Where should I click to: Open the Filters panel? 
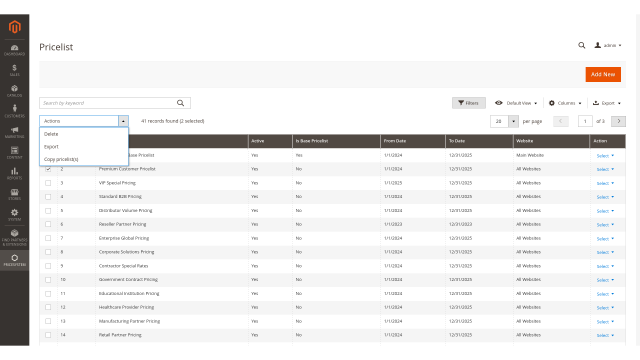tap(469, 103)
